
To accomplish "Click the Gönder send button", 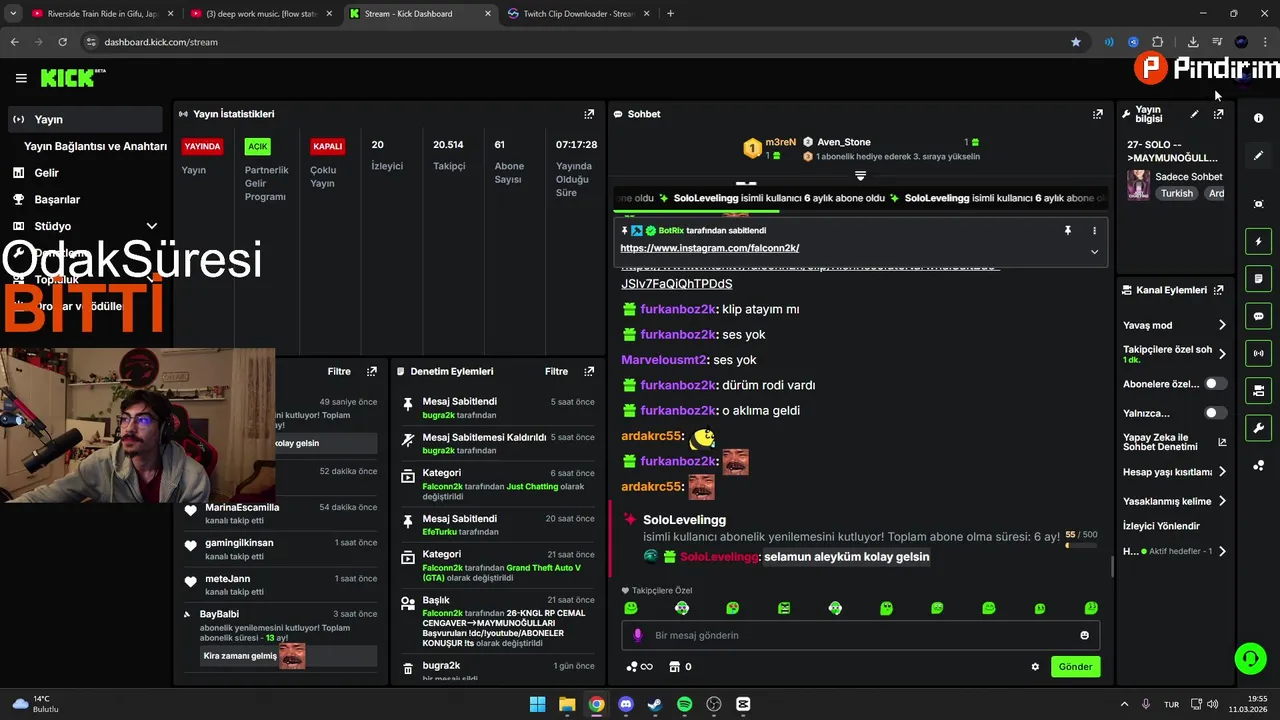I will (x=1075, y=666).
